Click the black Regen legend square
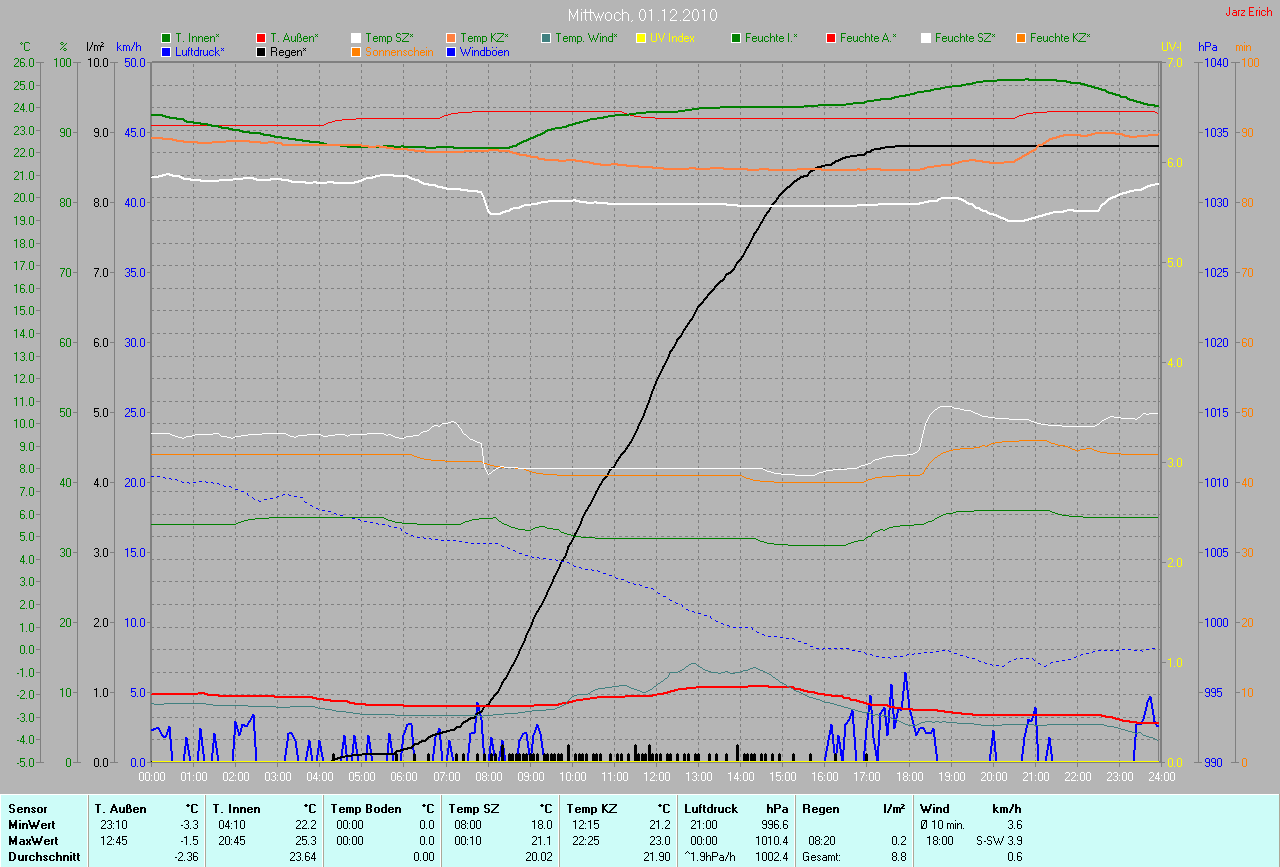The width and height of the screenshot is (1280, 867). 261,51
